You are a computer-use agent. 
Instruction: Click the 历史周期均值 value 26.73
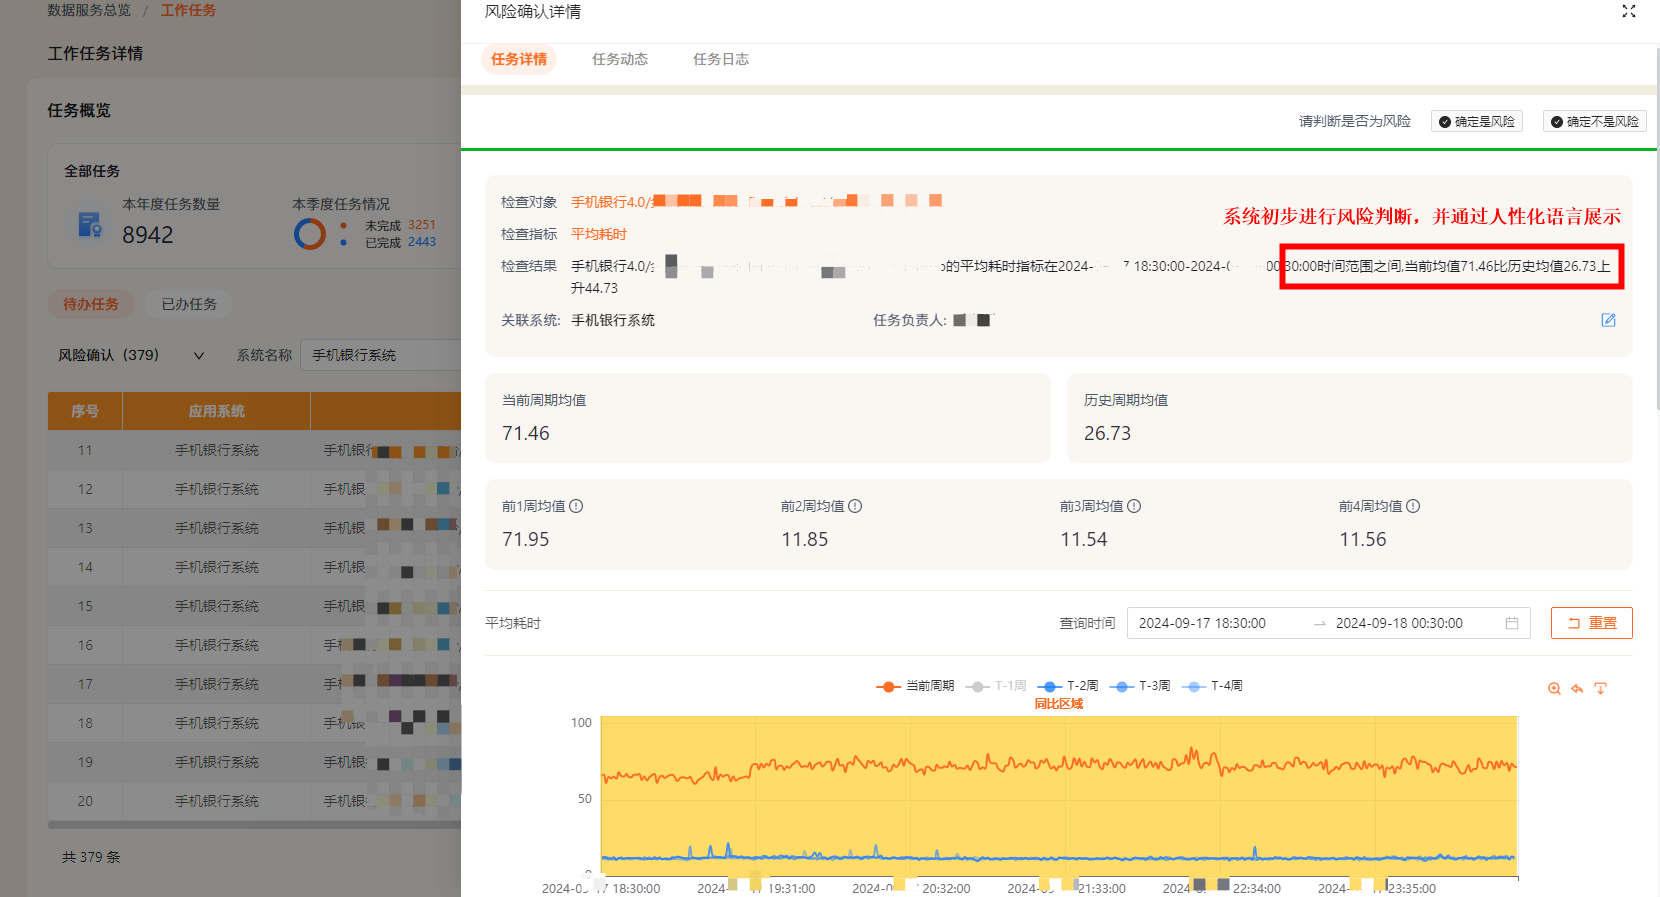pos(1107,433)
